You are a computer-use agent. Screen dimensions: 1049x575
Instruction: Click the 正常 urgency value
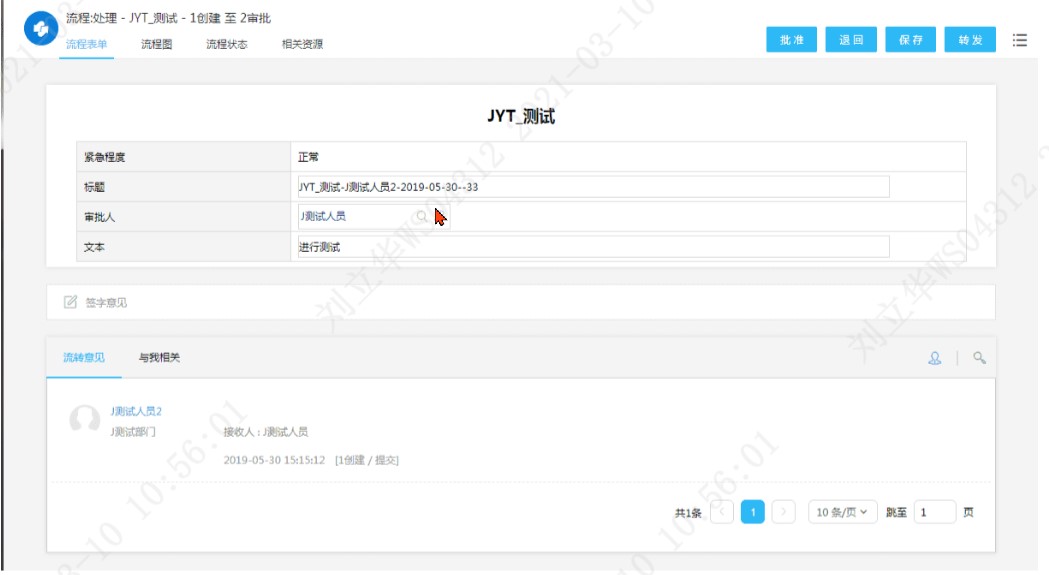tap(308, 157)
